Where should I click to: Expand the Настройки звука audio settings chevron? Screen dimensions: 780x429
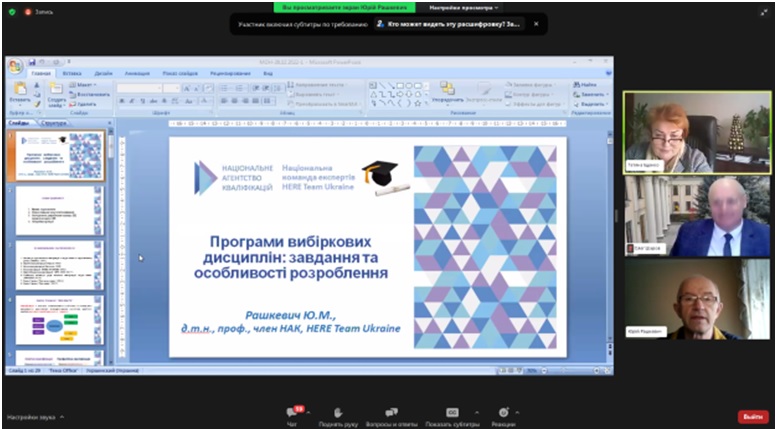62,417
